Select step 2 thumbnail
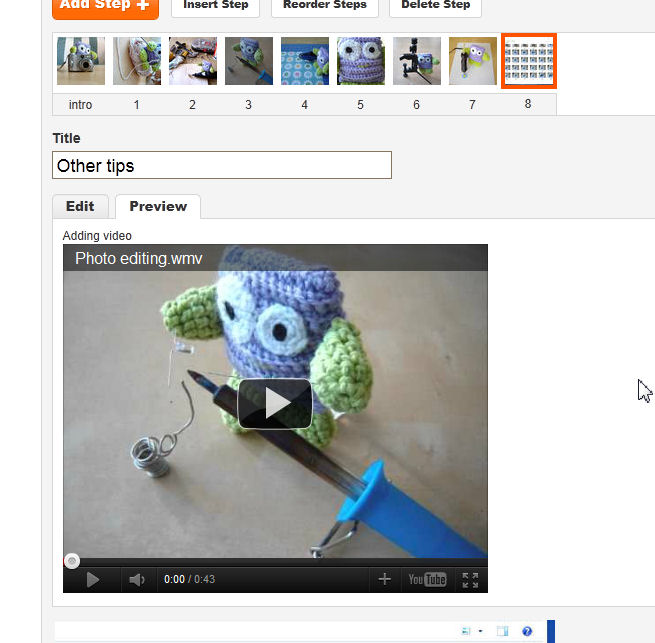655x643 pixels. (x=193, y=61)
